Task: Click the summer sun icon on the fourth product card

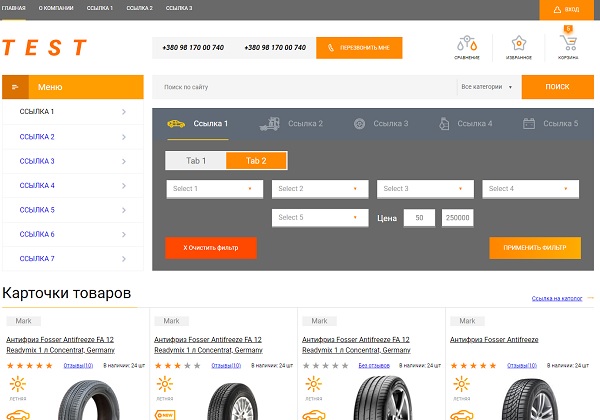Action: coord(461,384)
